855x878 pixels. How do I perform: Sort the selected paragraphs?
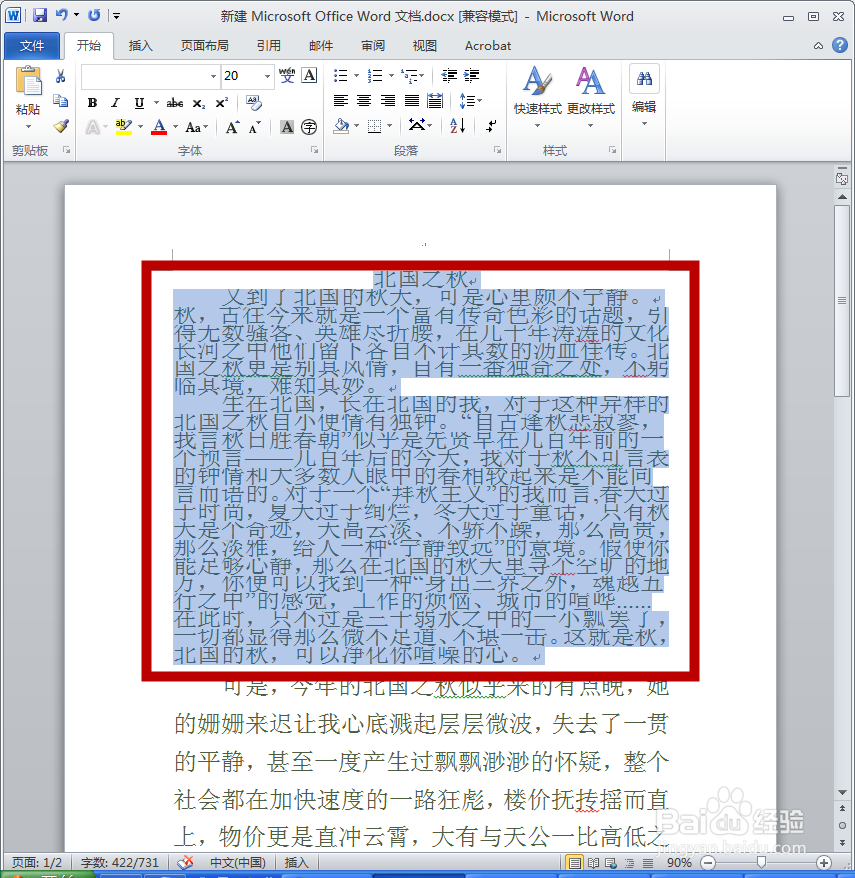tap(455, 126)
